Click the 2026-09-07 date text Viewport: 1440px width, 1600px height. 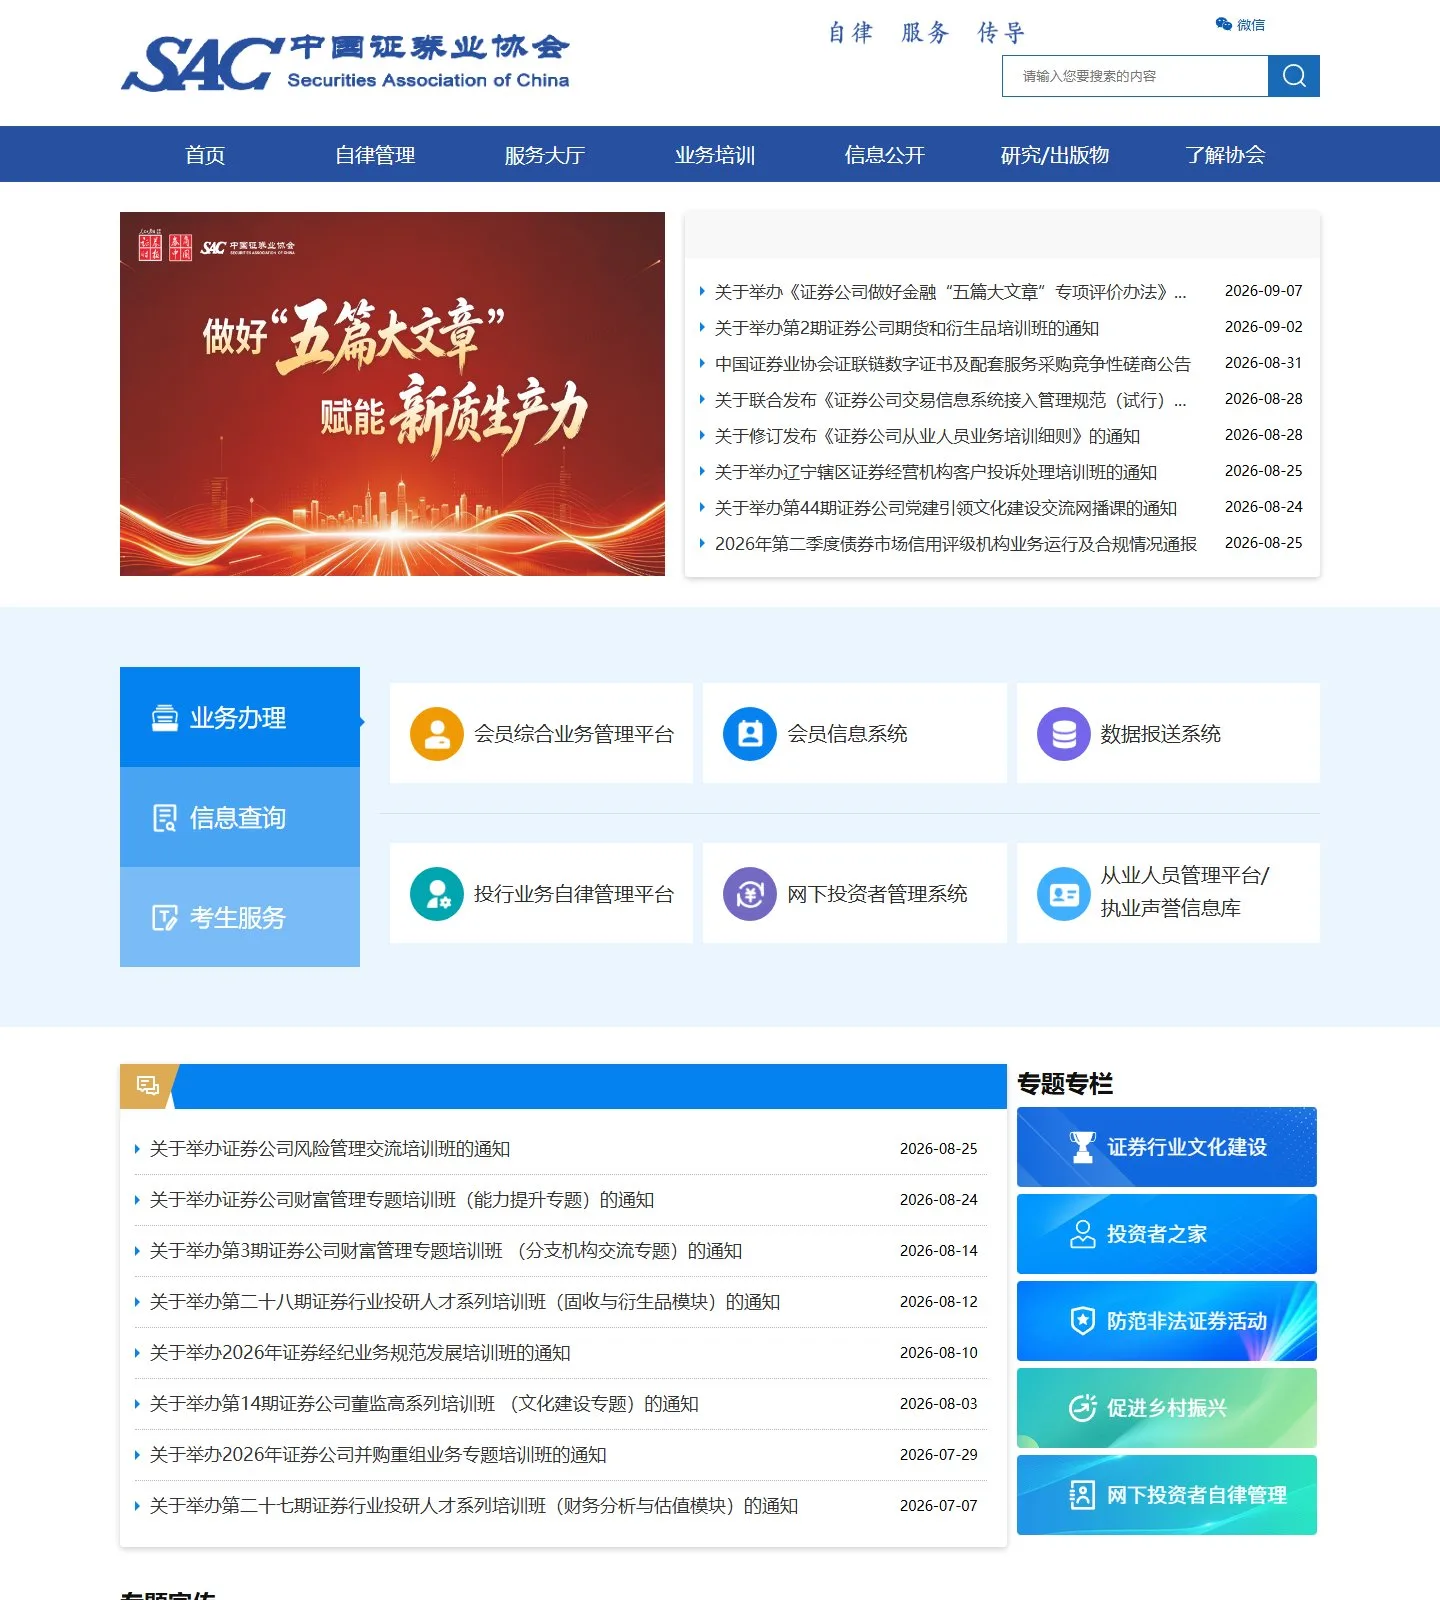pos(1264,291)
